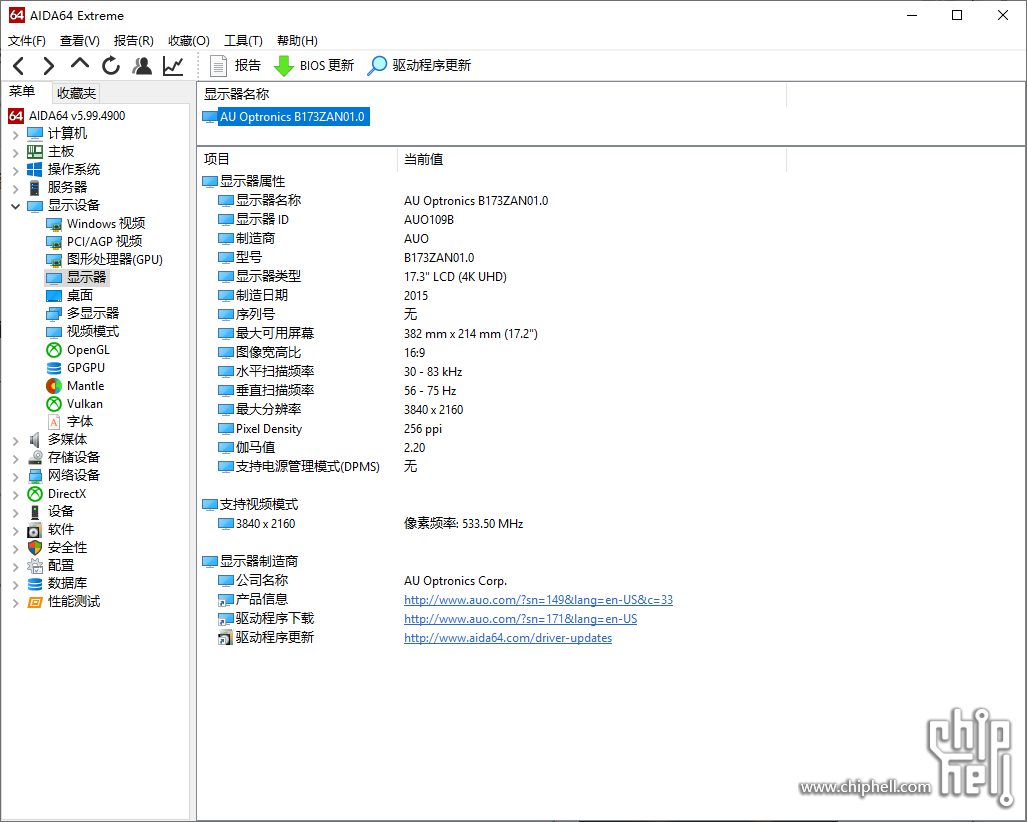Expand the 多媒体 tree node
Screen dimensions: 1027x822
15,441
